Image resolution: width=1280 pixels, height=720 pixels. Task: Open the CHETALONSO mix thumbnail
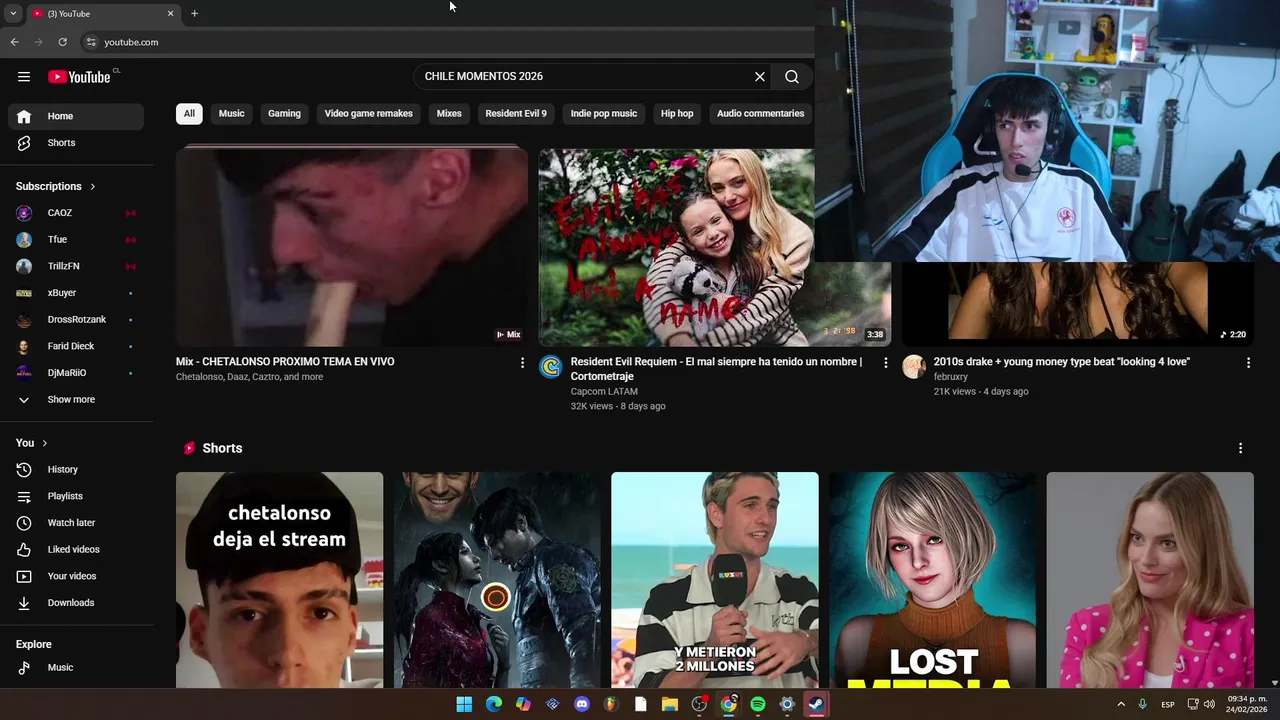coord(352,247)
